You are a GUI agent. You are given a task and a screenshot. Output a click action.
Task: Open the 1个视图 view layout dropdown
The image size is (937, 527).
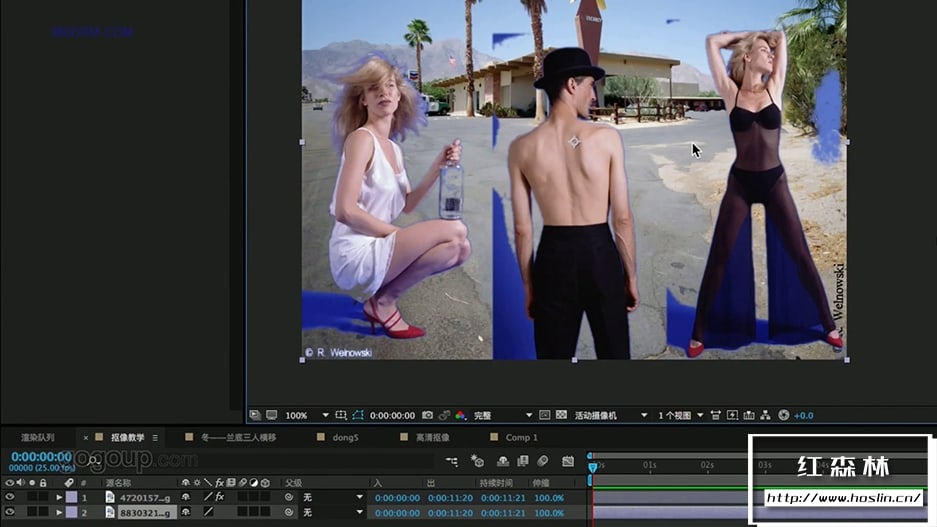pos(681,415)
